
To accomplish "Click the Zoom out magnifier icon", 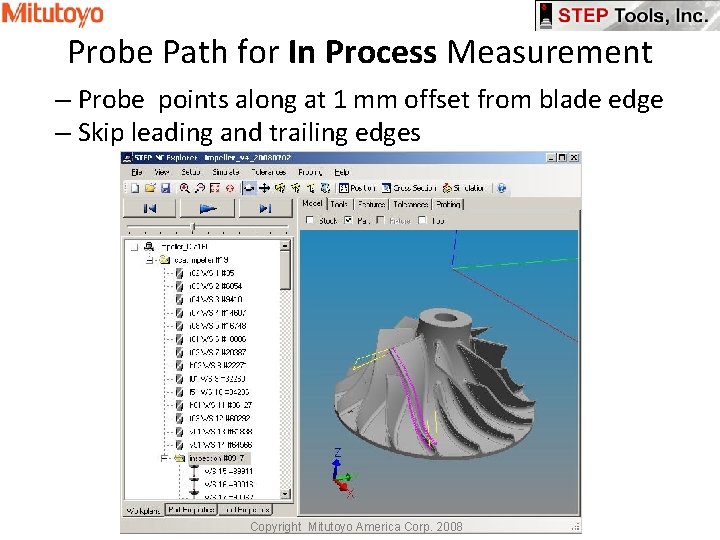I will 200,188.
